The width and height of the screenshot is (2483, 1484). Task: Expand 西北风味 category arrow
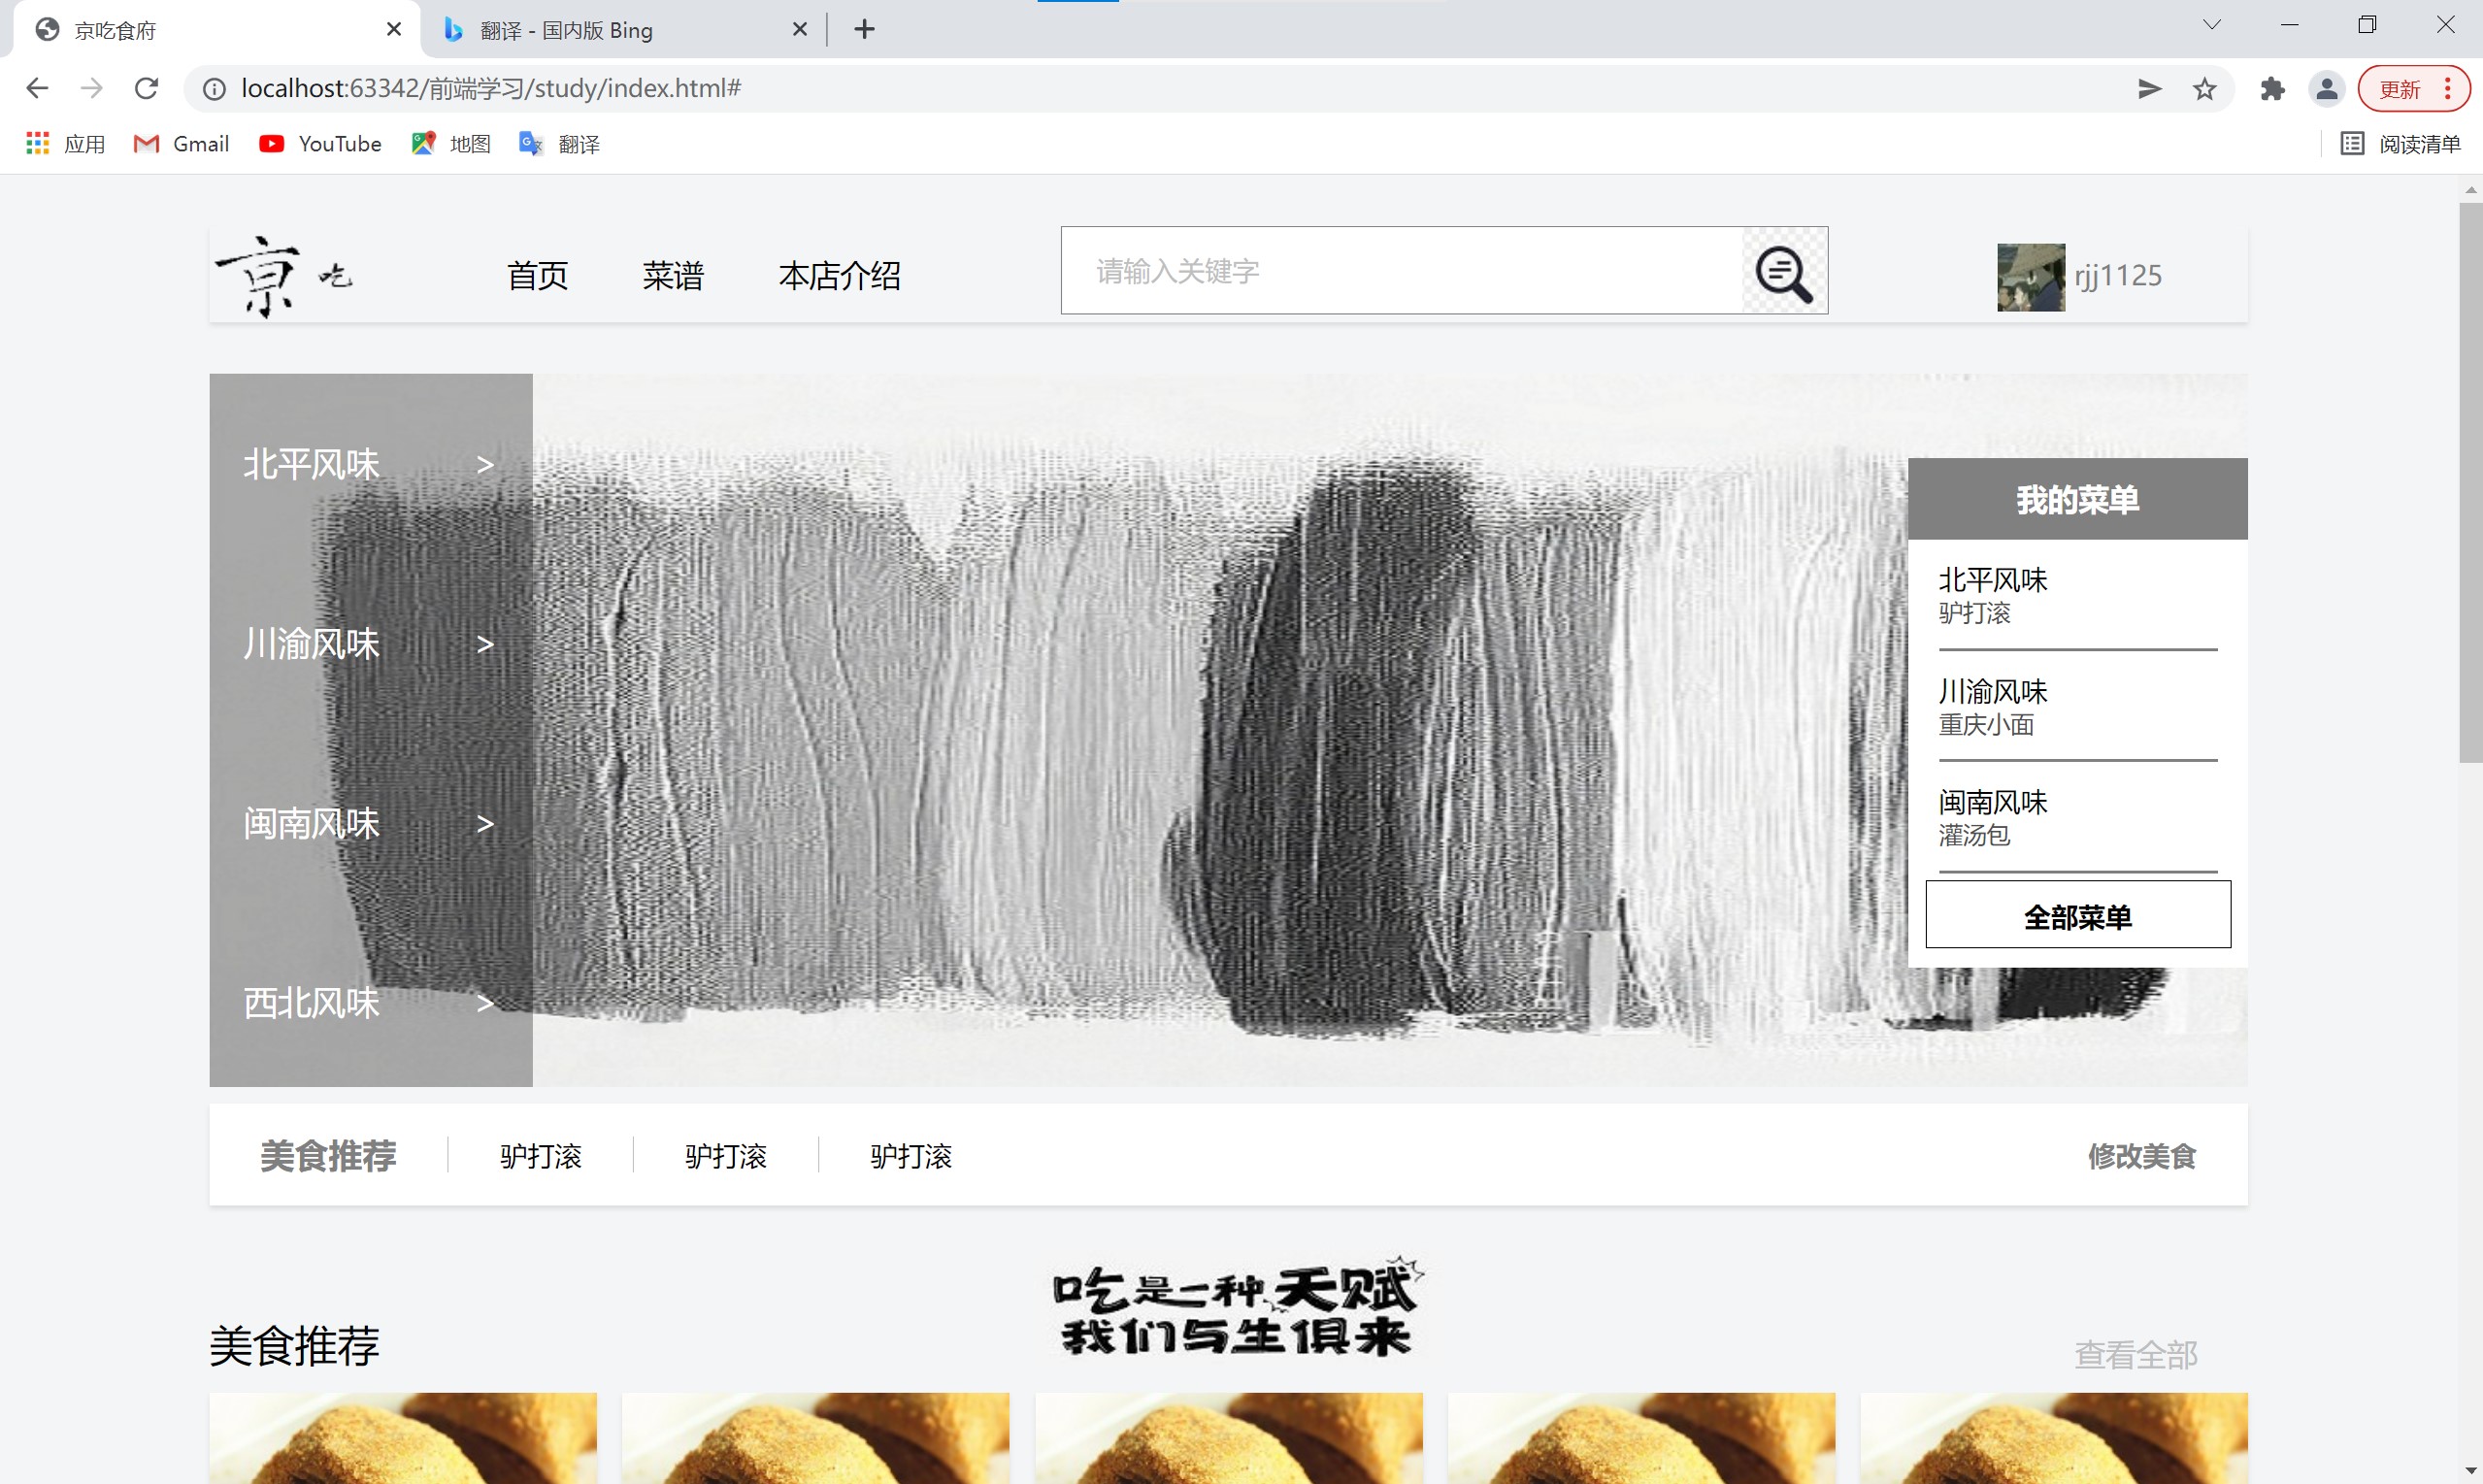(485, 1003)
